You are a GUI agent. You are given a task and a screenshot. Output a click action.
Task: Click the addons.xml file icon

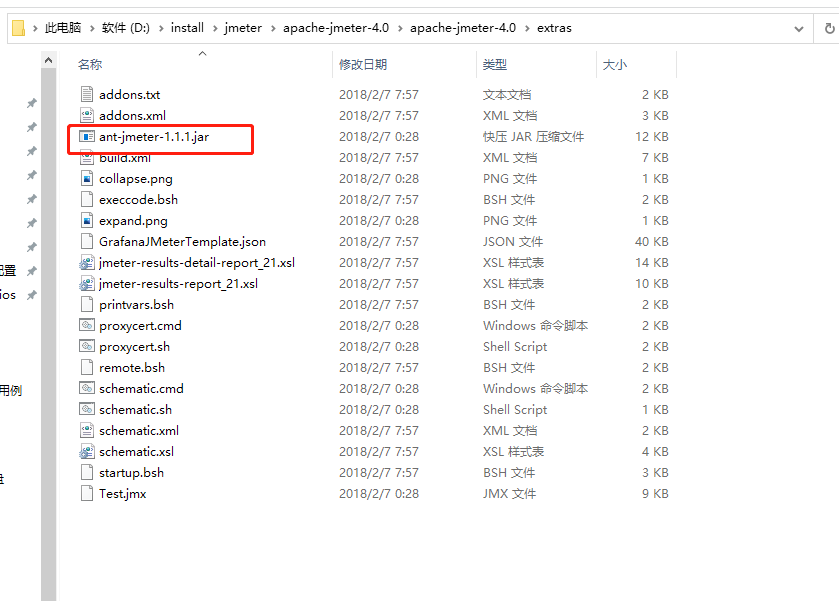(x=87, y=115)
